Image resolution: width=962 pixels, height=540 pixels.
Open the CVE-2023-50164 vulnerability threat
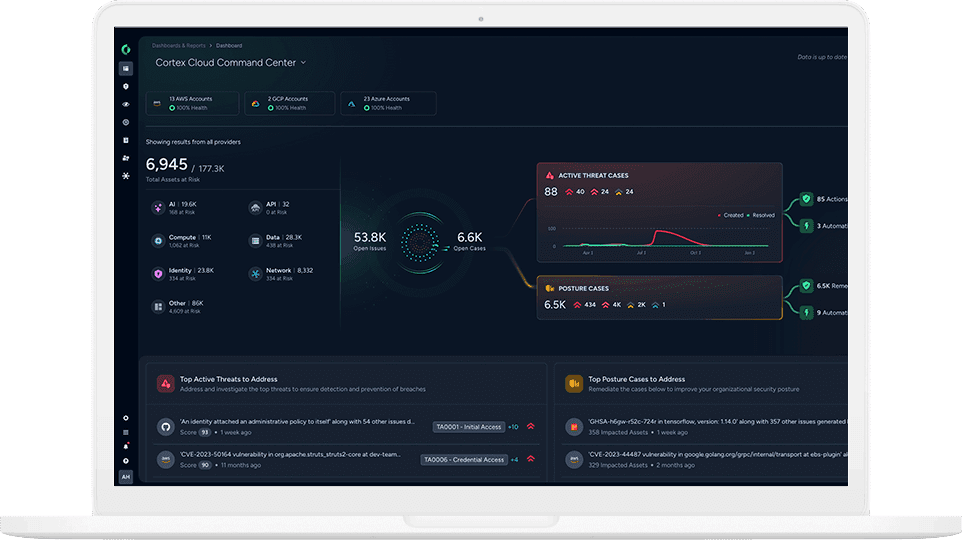pyautogui.click(x=290, y=455)
